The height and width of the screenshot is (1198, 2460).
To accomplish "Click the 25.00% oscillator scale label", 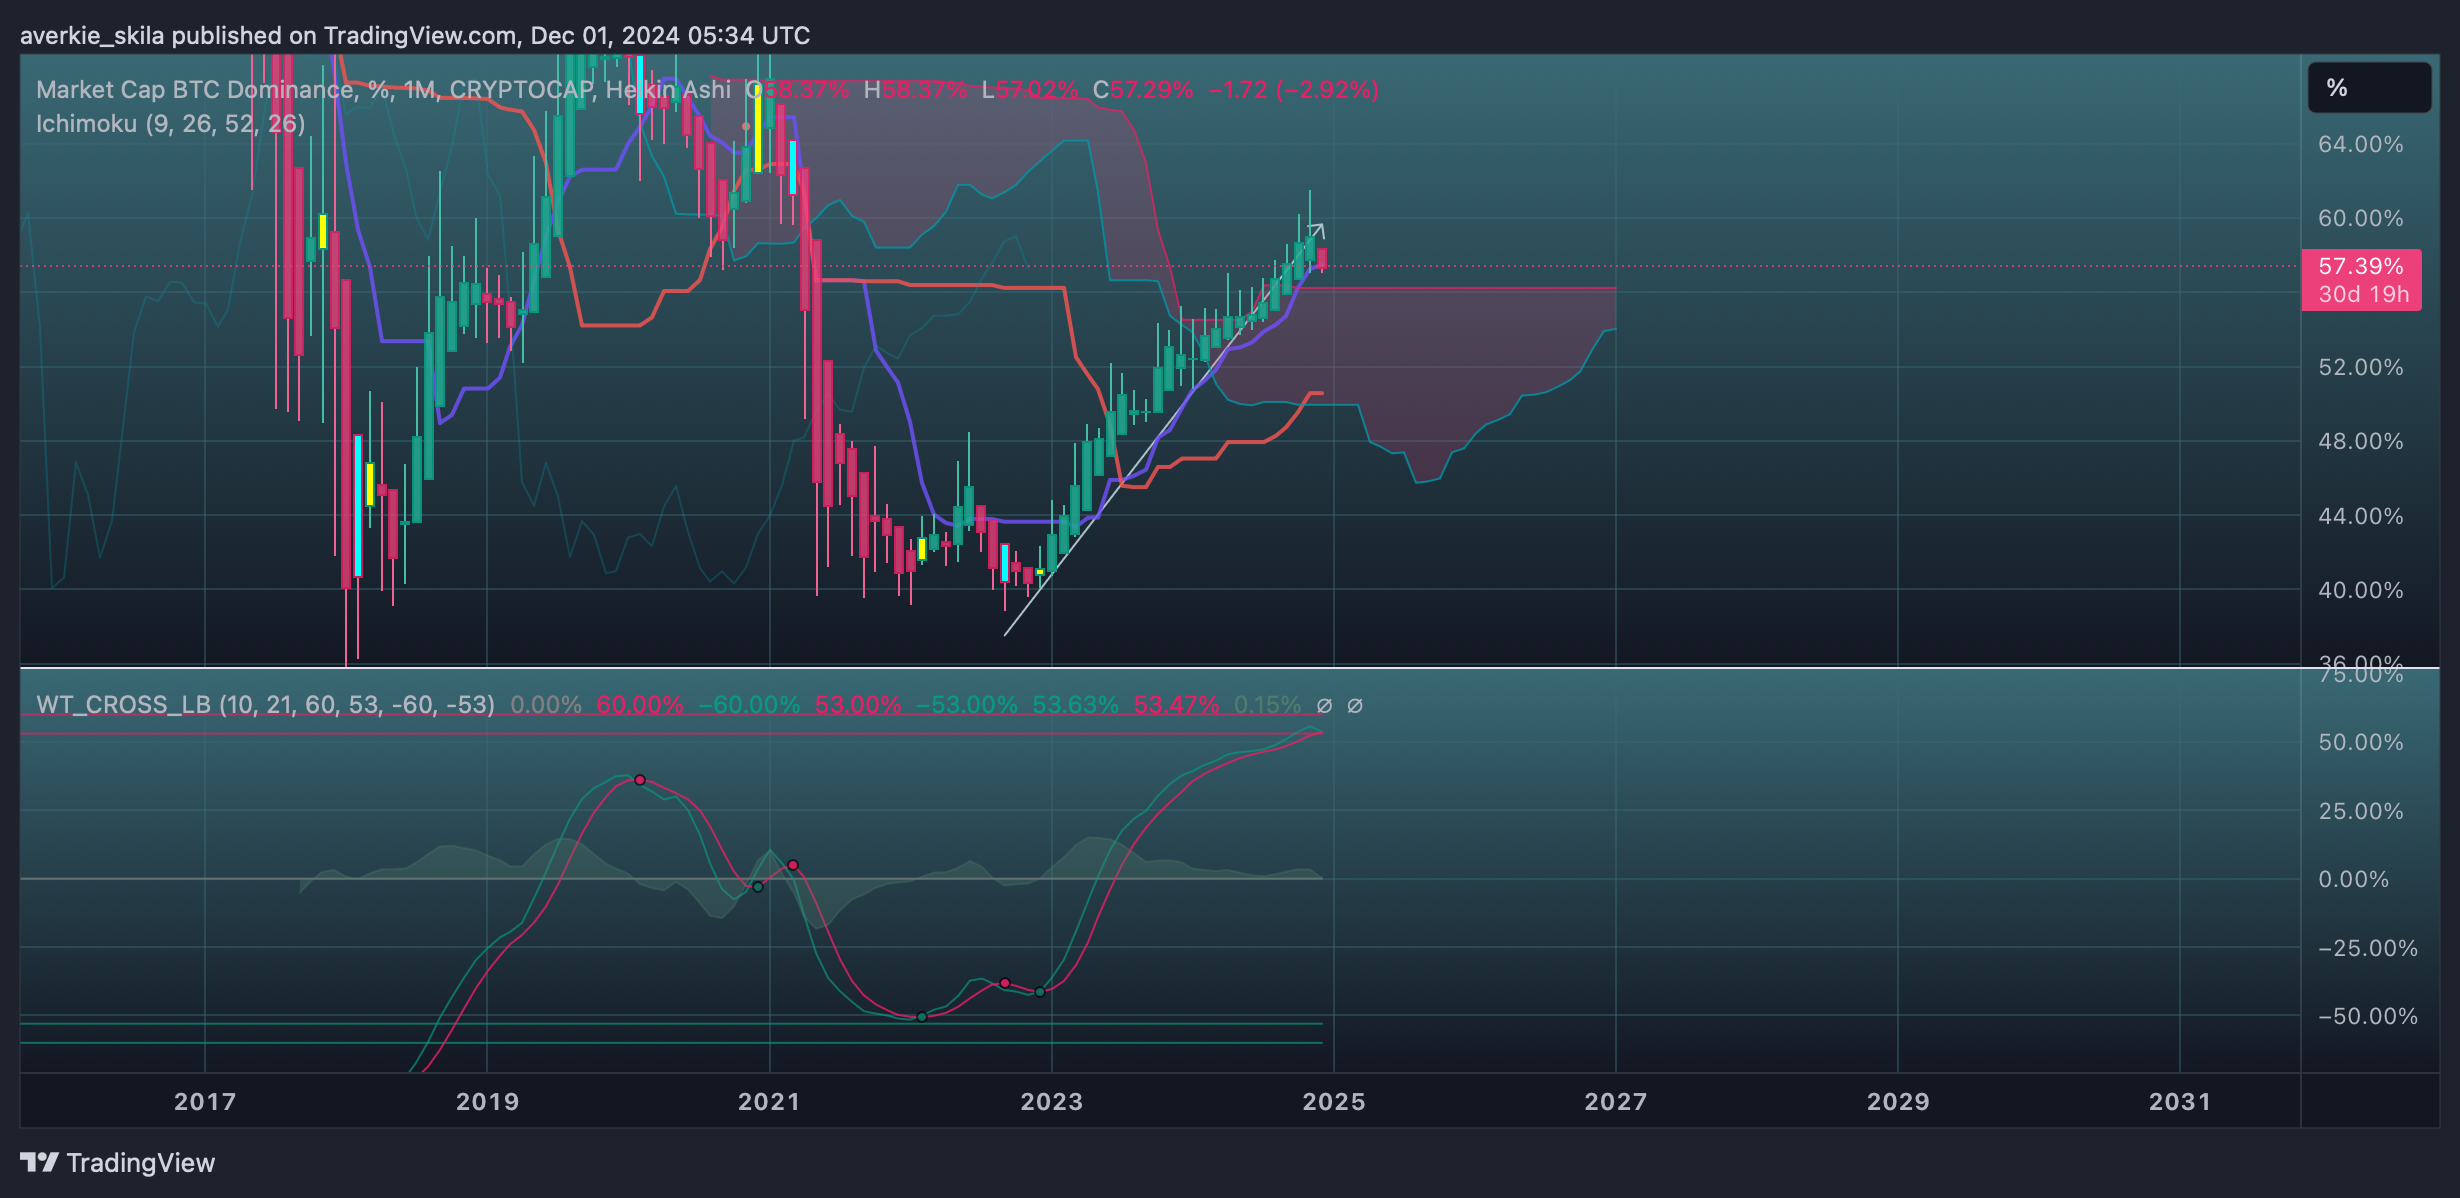I will pos(2361,811).
